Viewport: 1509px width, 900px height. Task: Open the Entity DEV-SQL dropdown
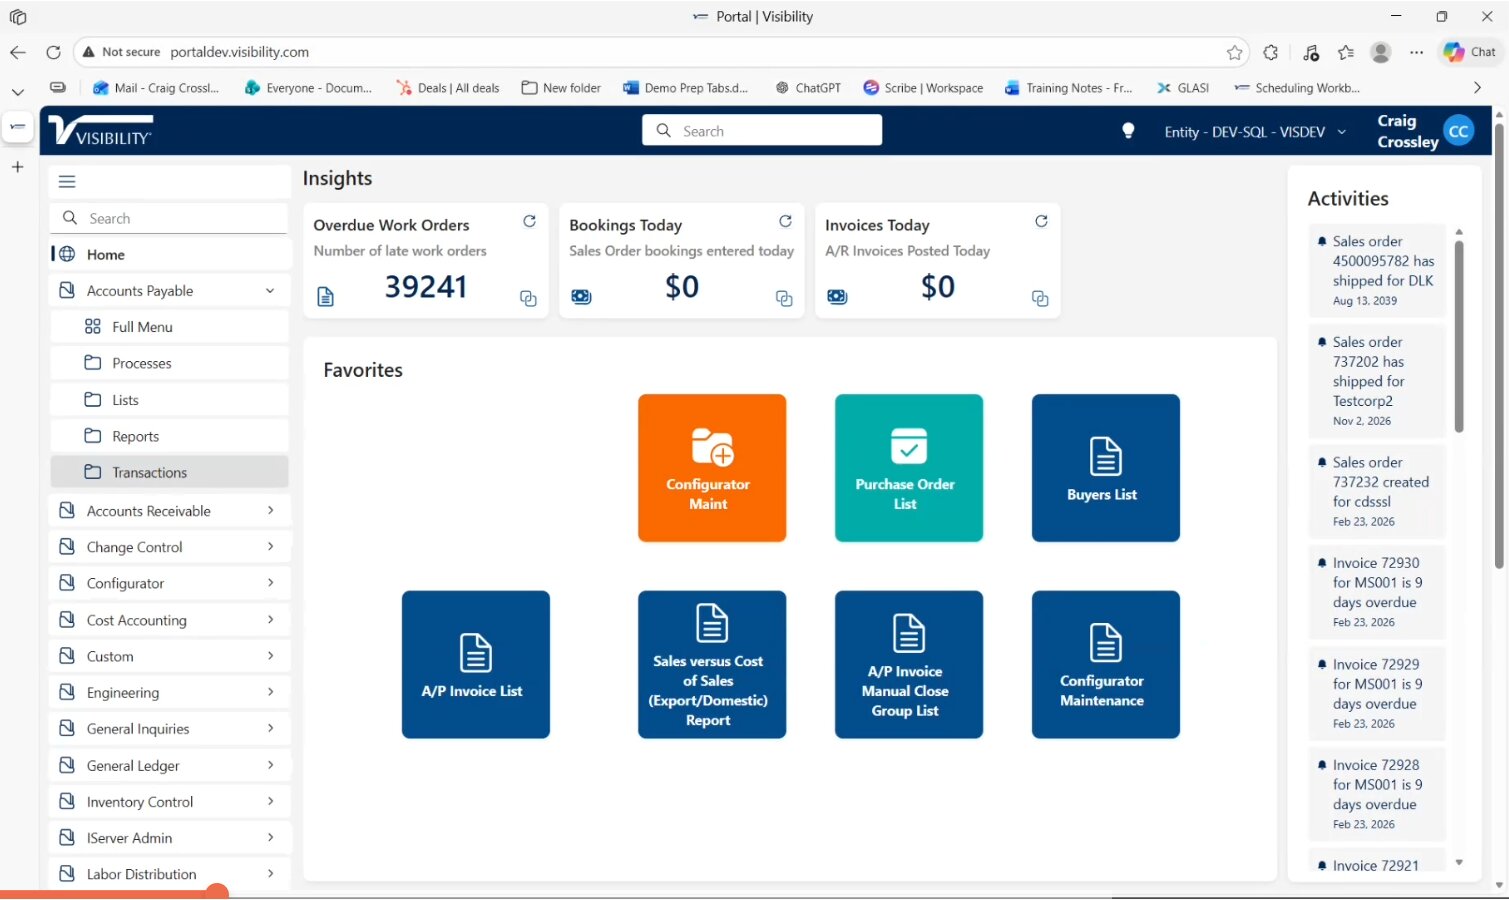click(1254, 132)
